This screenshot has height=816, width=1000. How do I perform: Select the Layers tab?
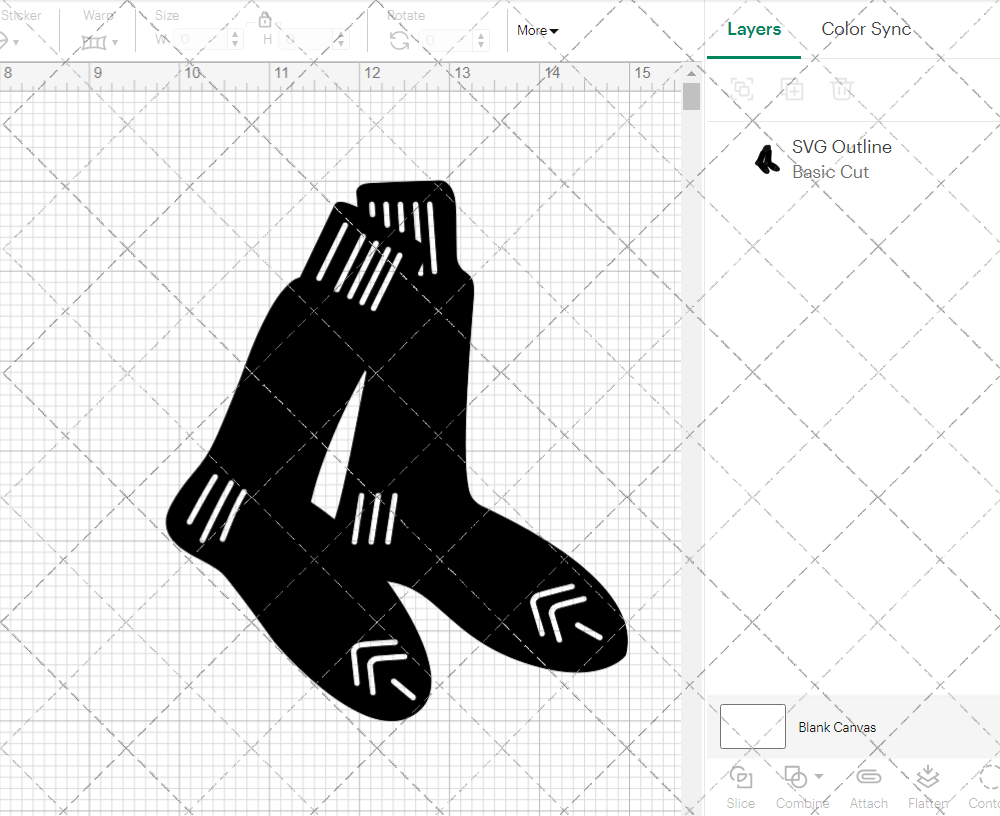(x=754, y=29)
